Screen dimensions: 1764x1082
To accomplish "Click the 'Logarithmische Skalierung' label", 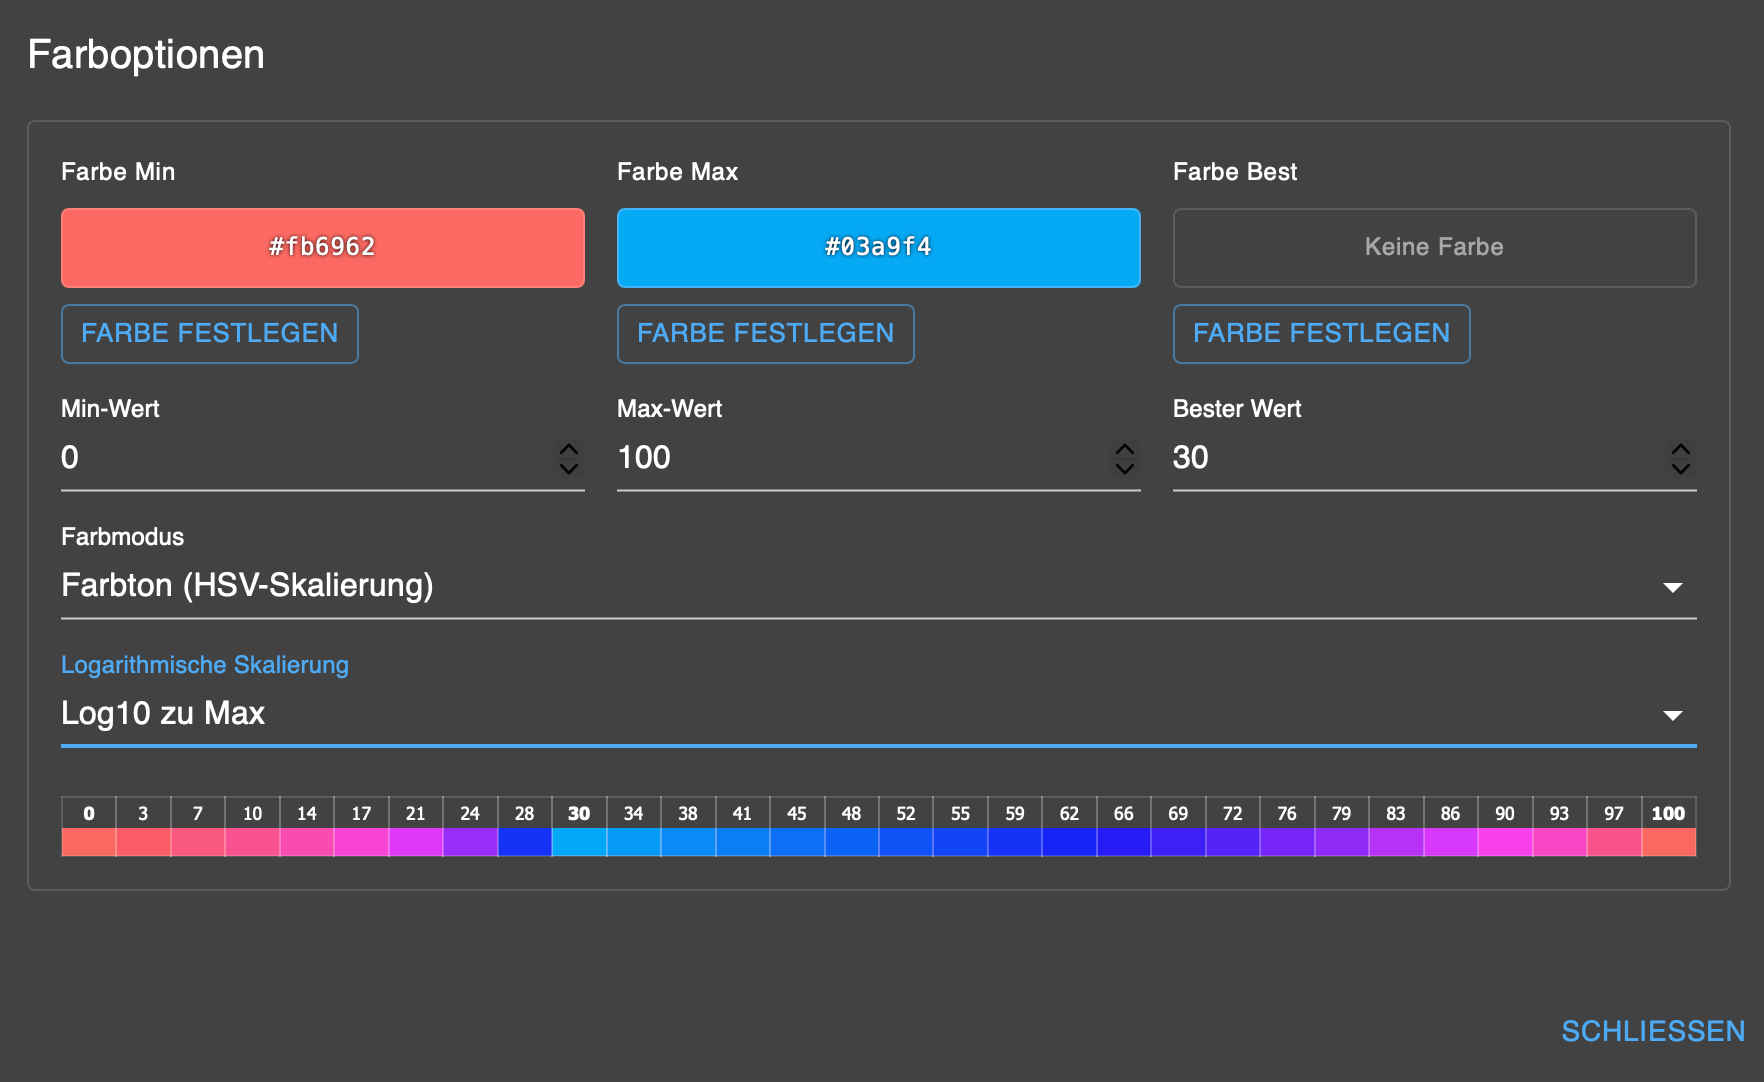I will click(205, 665).
